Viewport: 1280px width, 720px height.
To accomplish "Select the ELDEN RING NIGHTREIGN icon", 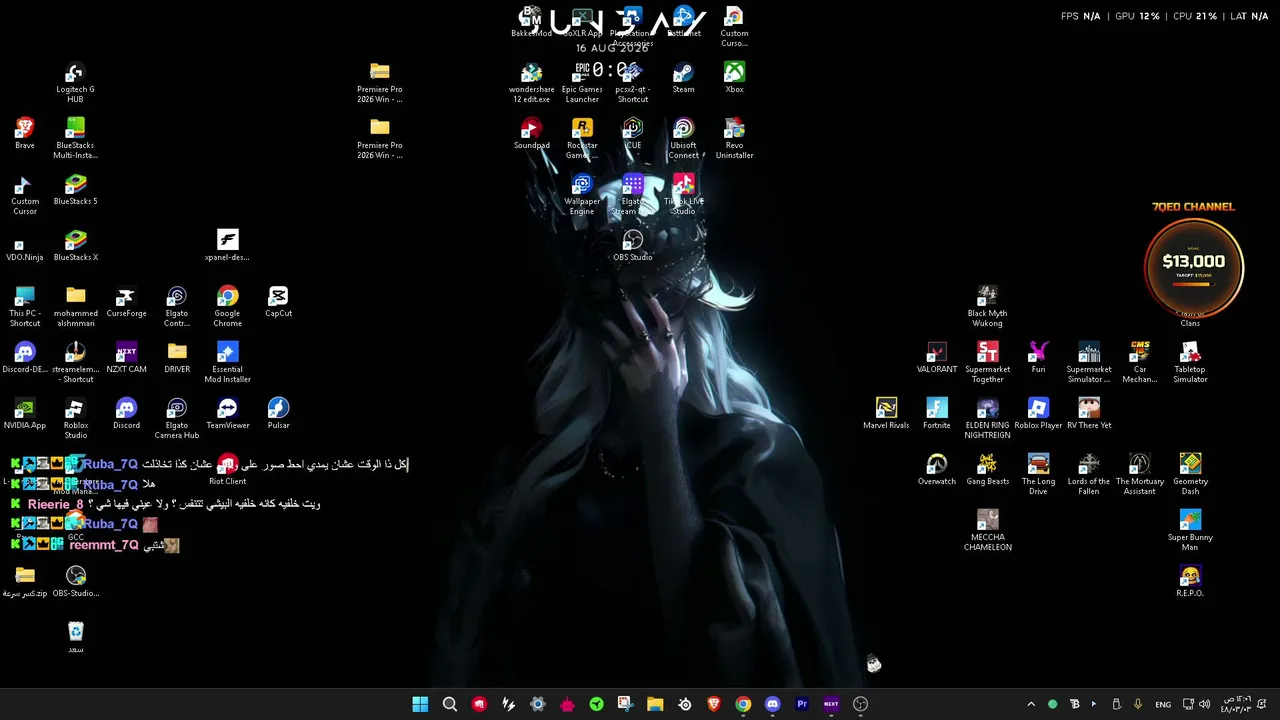I will (987, 419).
